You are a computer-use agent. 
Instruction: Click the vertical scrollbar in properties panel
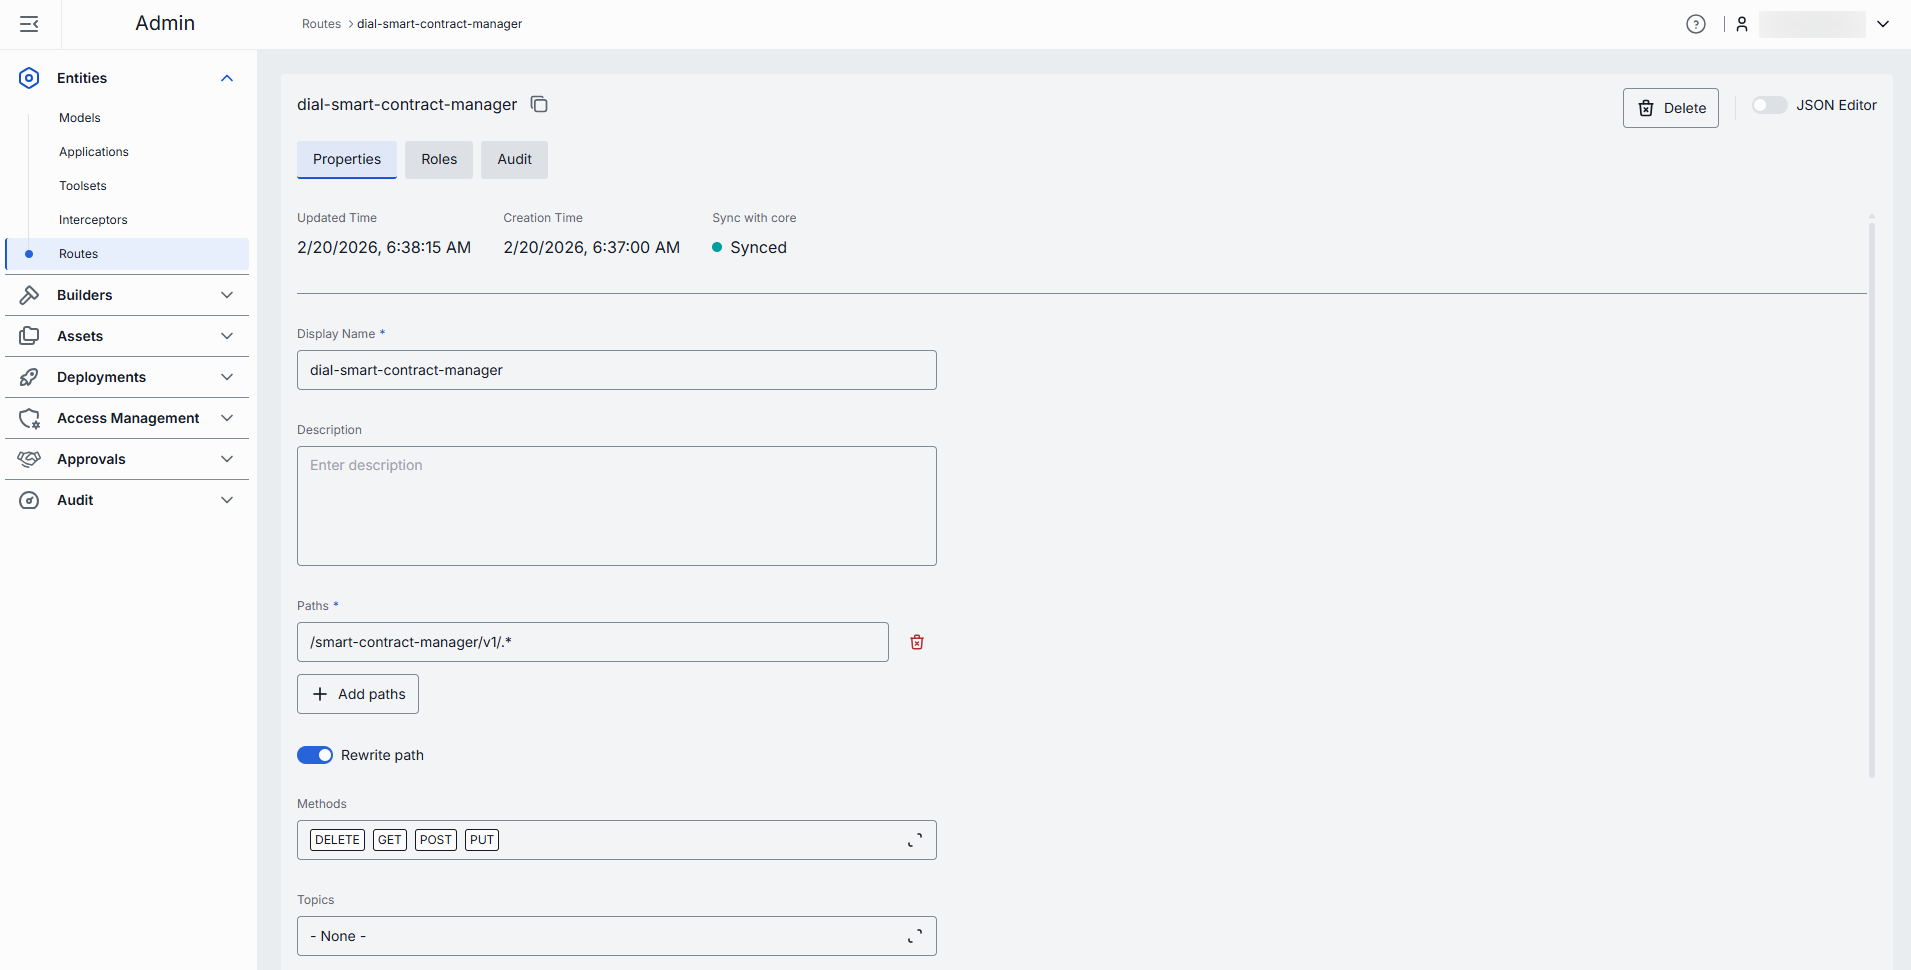[1871, 500]
